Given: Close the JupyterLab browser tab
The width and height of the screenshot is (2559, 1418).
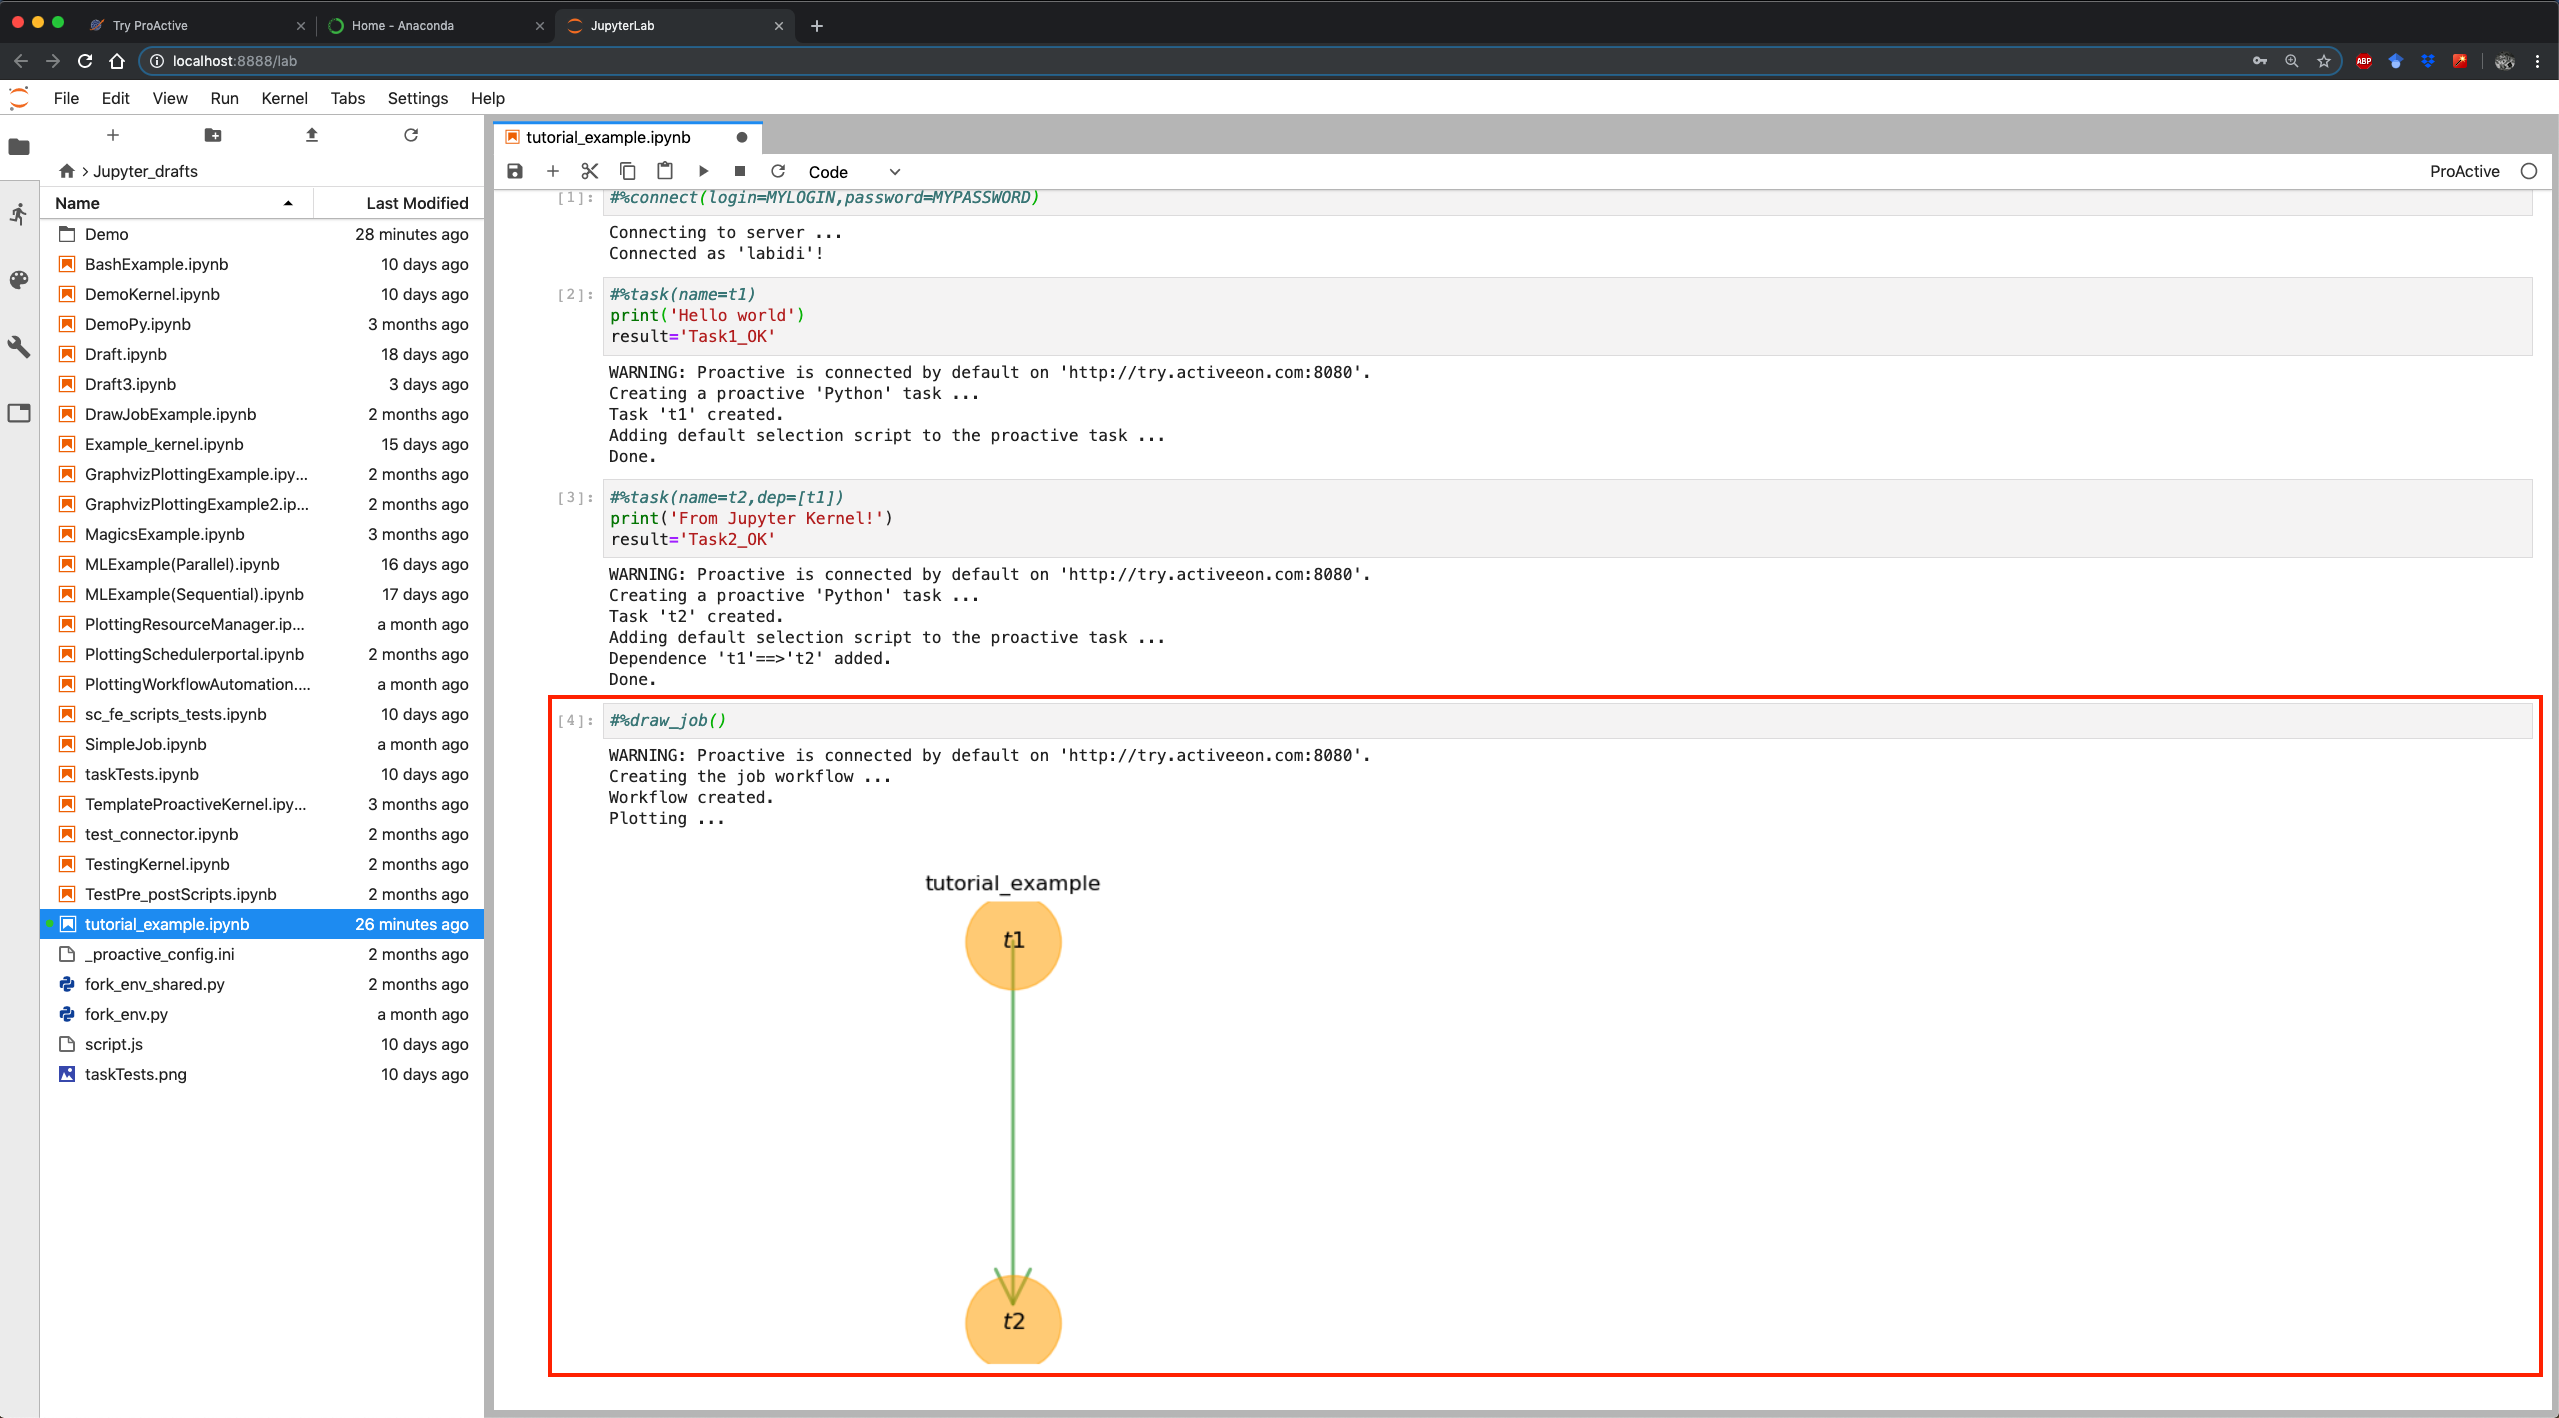Looking at the screenshot, I should point(779,26).
